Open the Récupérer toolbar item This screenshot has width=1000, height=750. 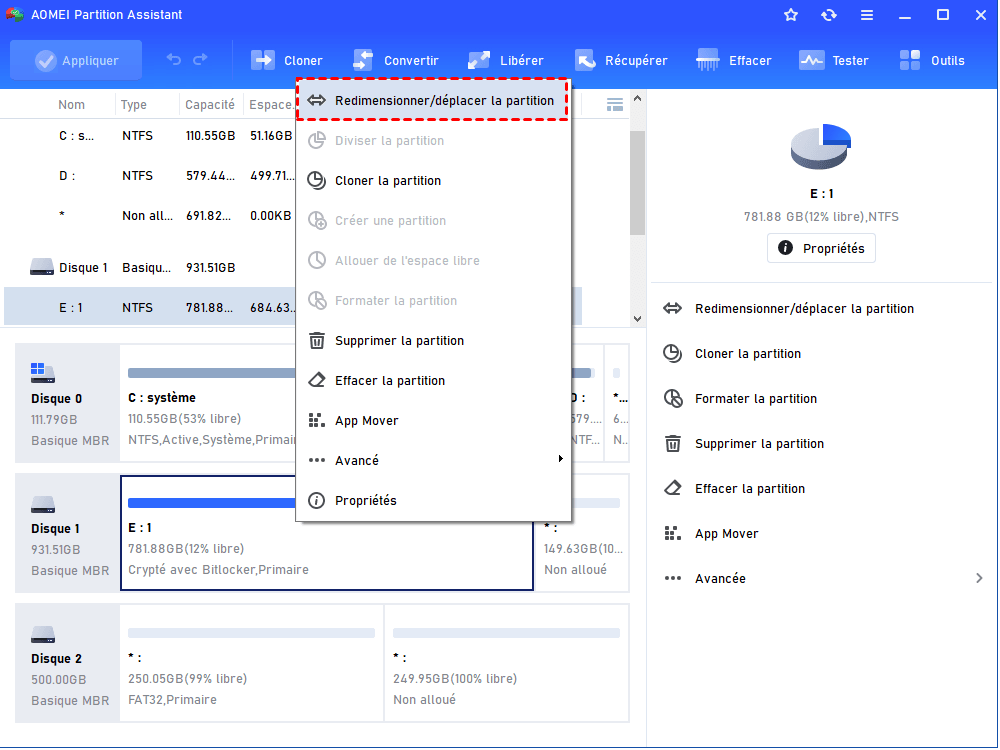tap(621, 61)
